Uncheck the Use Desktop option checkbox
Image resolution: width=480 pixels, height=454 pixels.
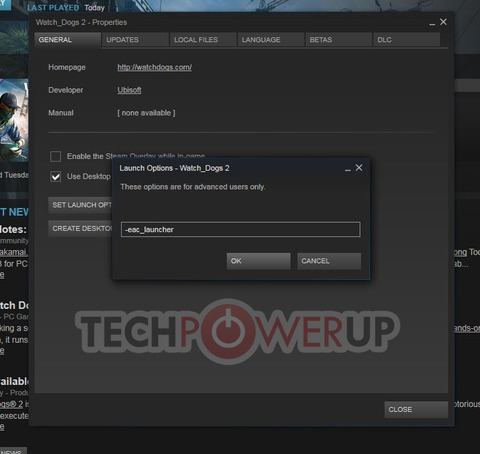(x=55, y=176)
